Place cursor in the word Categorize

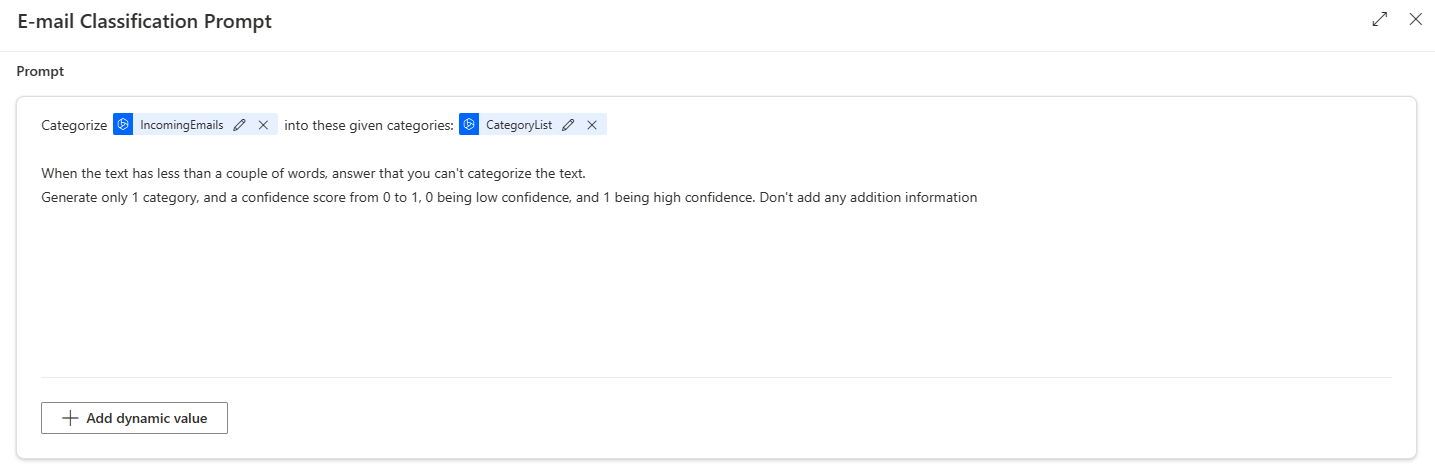73,125
